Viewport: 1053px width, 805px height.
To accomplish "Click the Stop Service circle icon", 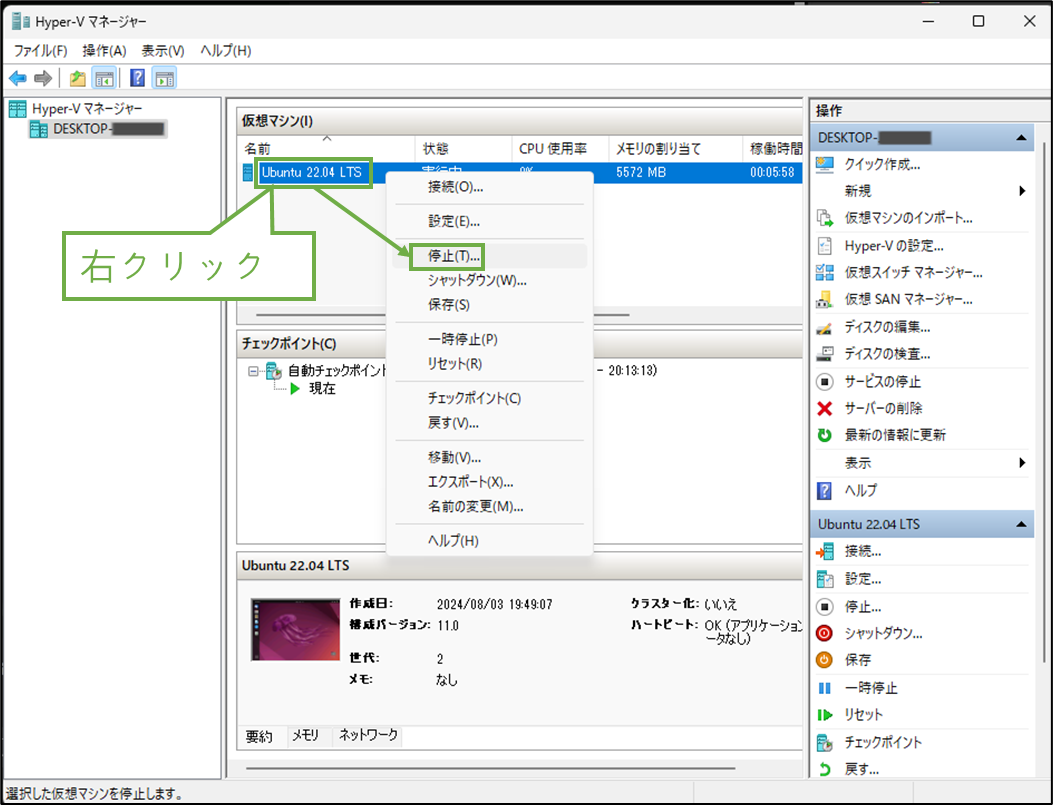I will pyautogui.click(x=825, y=381).
